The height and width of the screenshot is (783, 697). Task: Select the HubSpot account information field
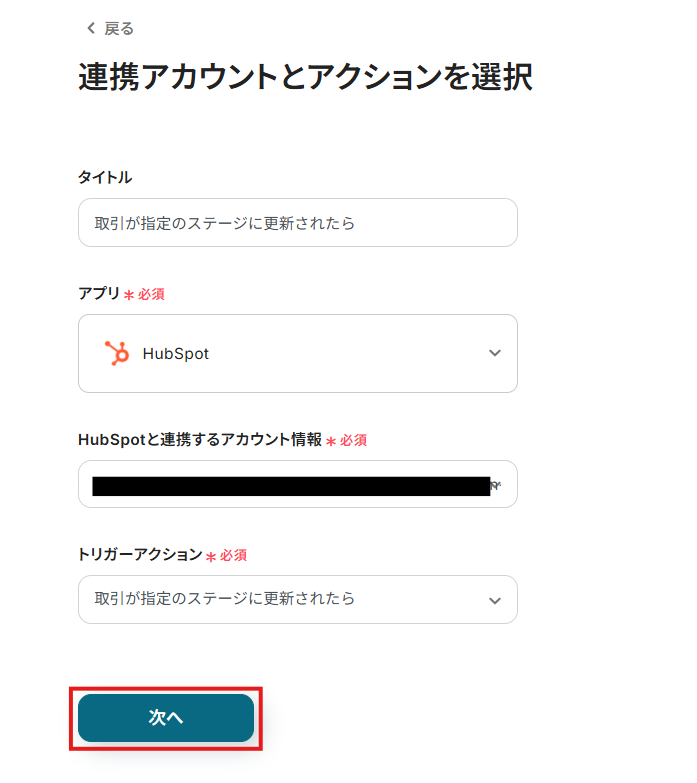coord(297,485)
